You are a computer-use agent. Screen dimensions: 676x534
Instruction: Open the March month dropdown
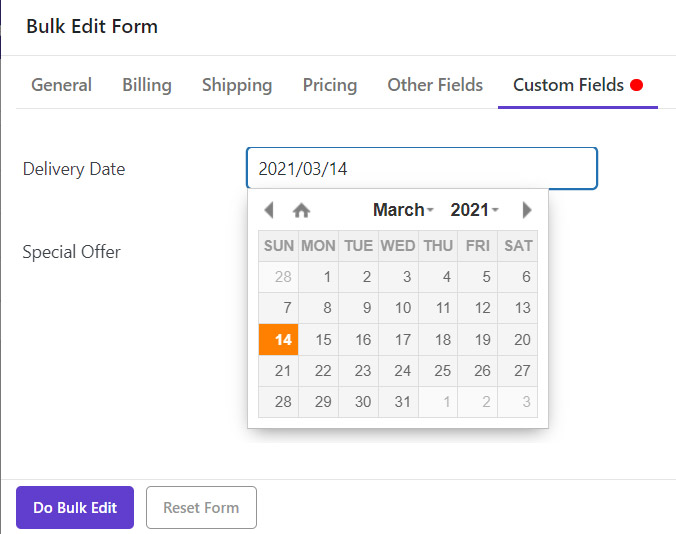click(403, 210)
